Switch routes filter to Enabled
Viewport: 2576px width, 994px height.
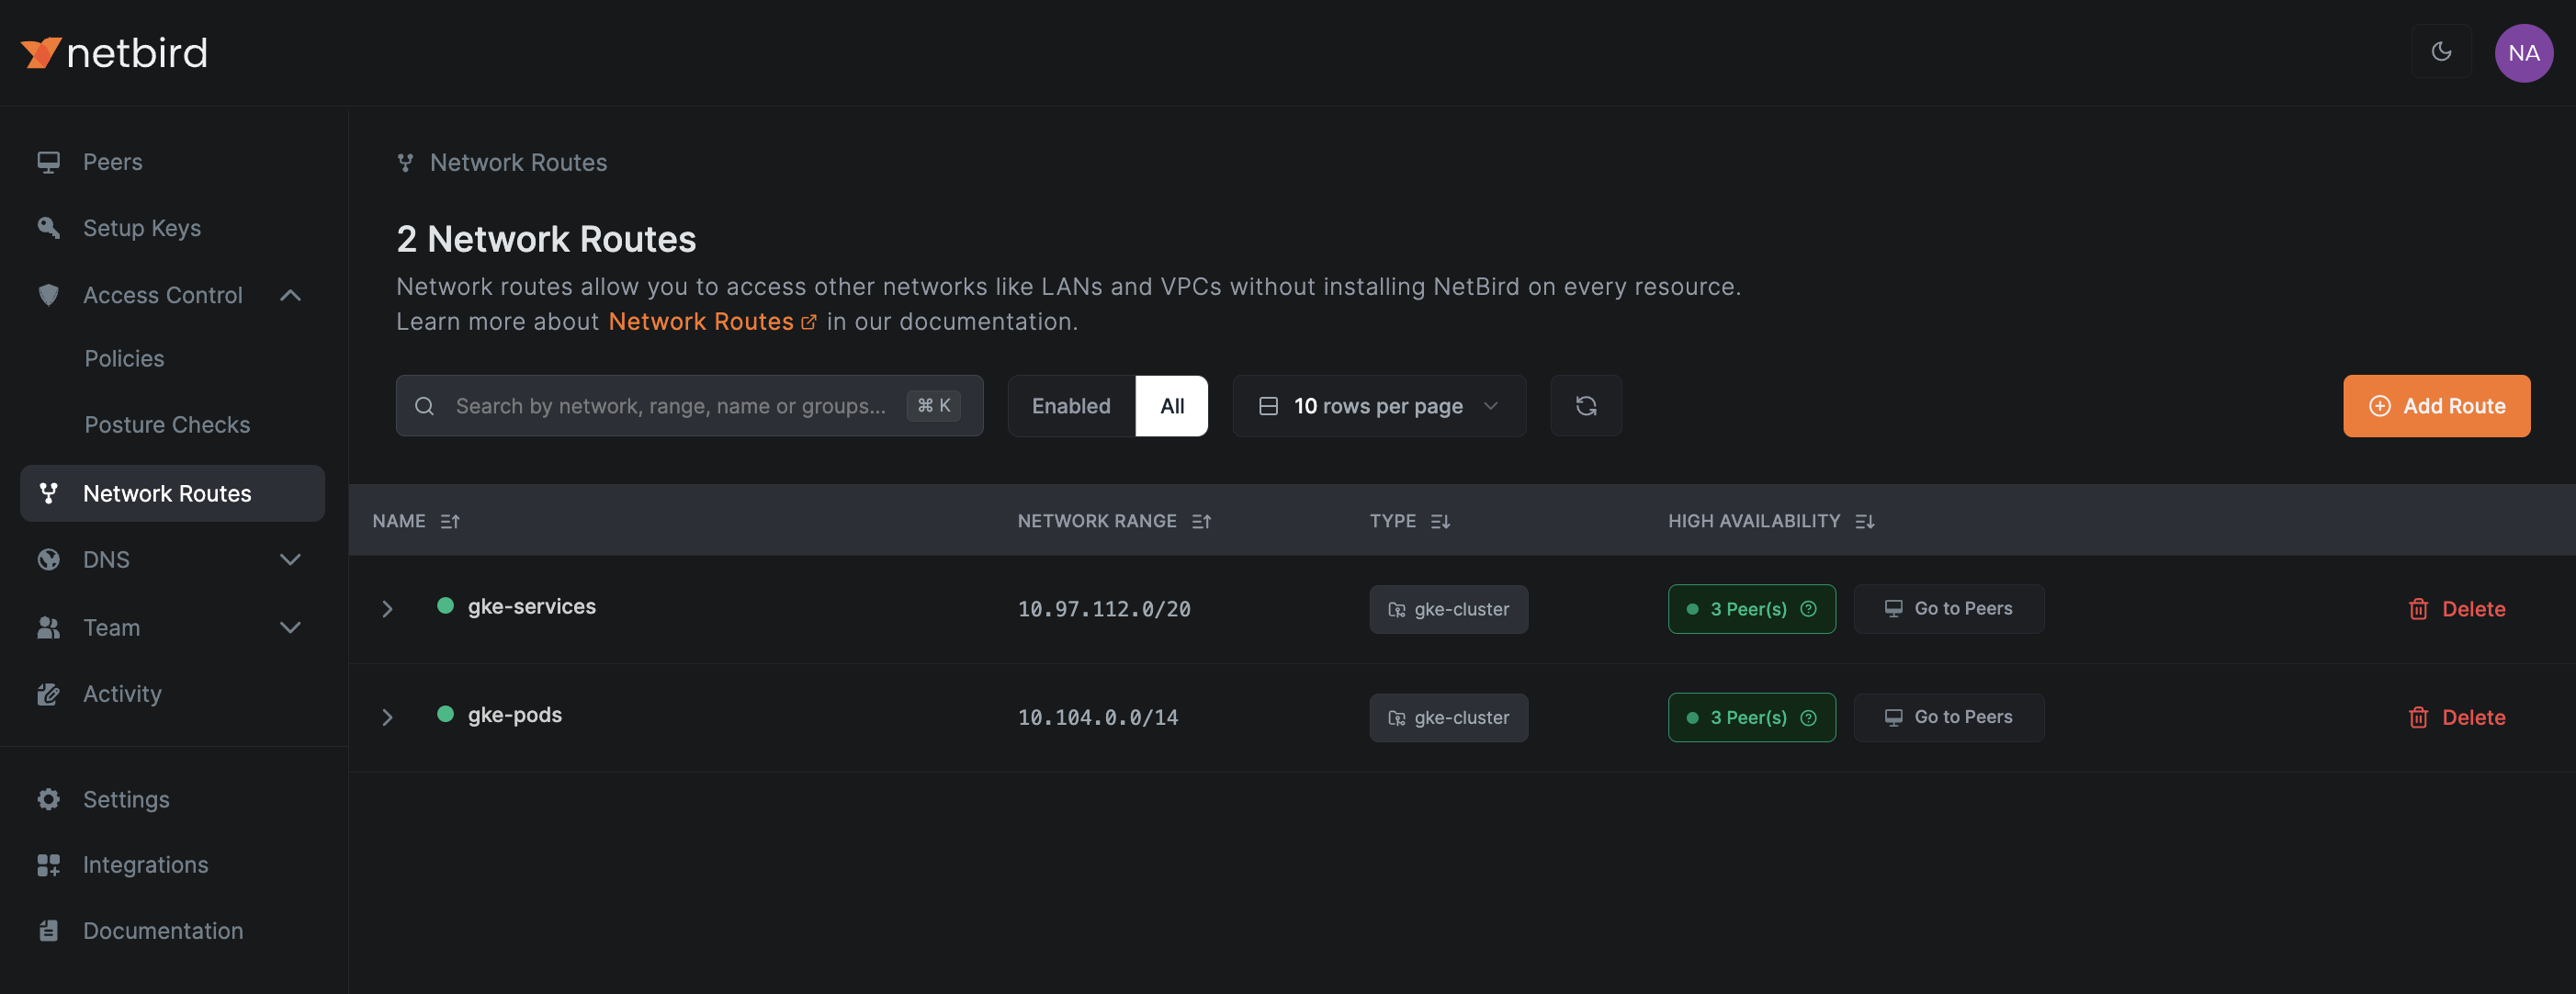(1070, 405)
